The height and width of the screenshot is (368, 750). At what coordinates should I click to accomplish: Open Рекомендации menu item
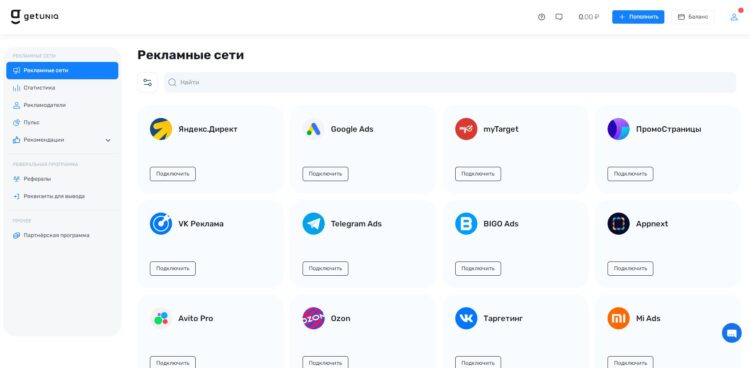click(62, 140)
